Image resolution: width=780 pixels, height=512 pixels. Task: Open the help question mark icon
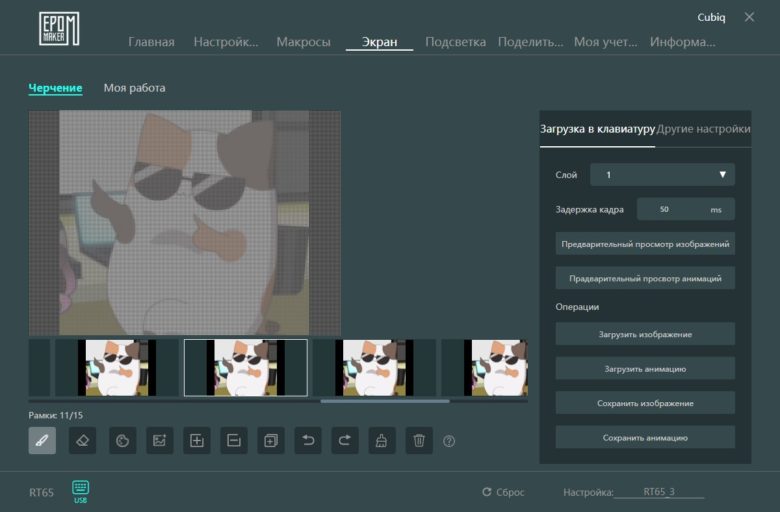click(449, 441)
